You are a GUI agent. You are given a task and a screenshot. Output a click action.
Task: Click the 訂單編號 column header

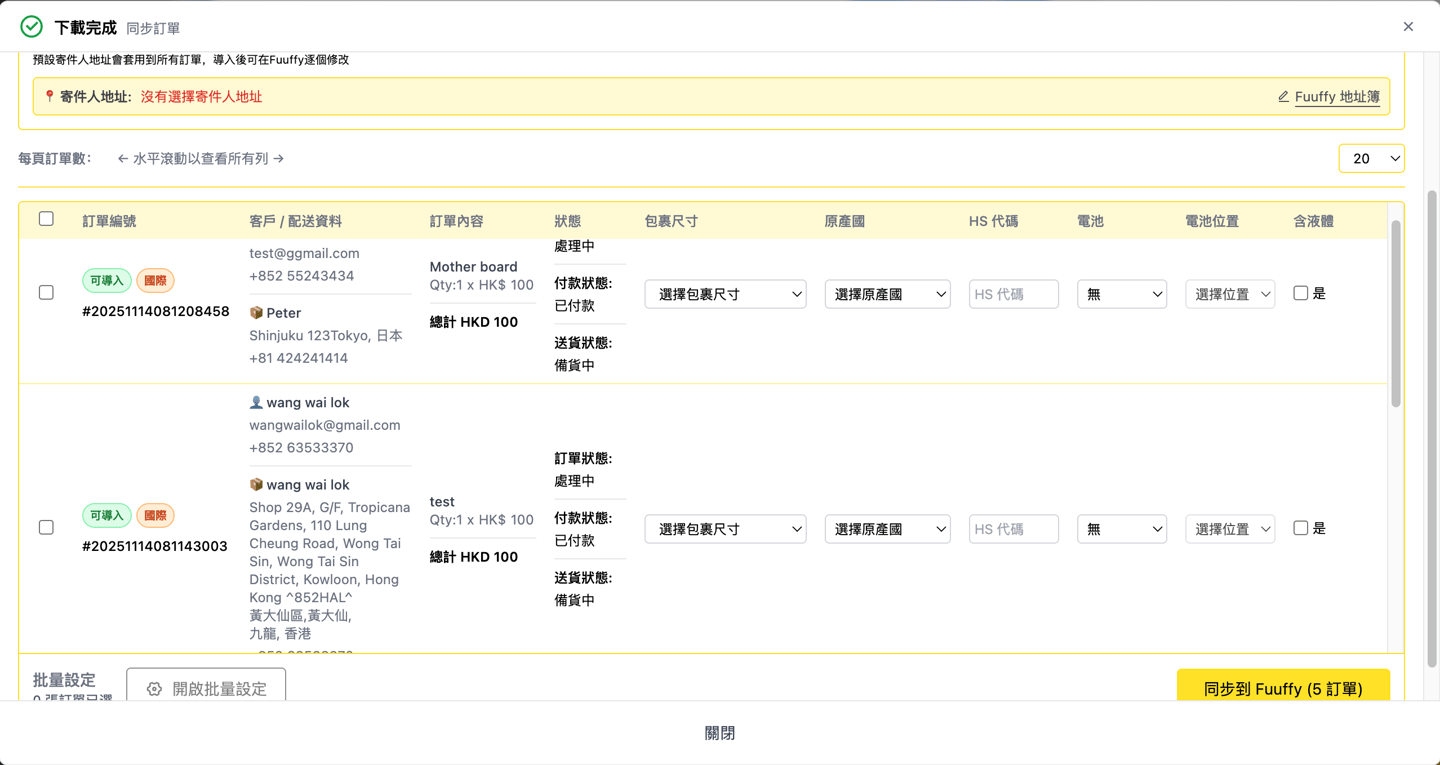pyautogui.click(x=109, y=221)
